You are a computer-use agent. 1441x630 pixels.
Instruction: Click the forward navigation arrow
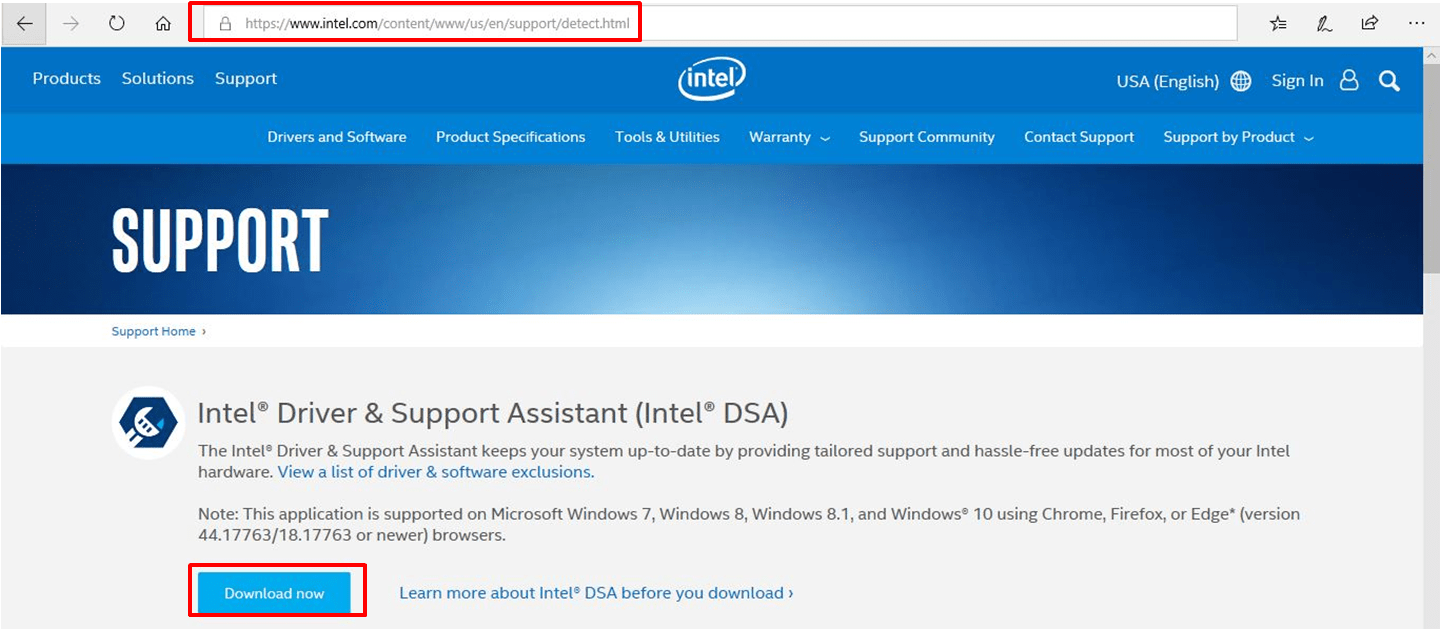(70, 23)
